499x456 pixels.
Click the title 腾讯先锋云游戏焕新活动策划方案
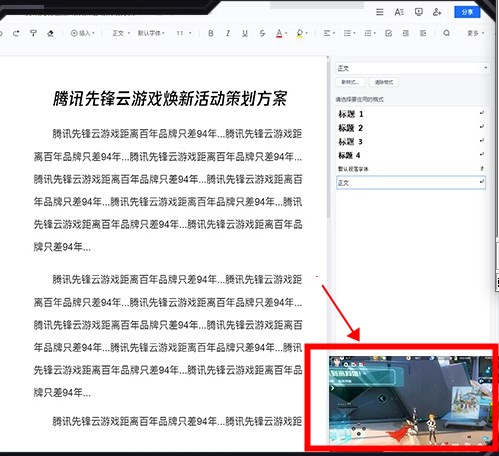(170, 99)
